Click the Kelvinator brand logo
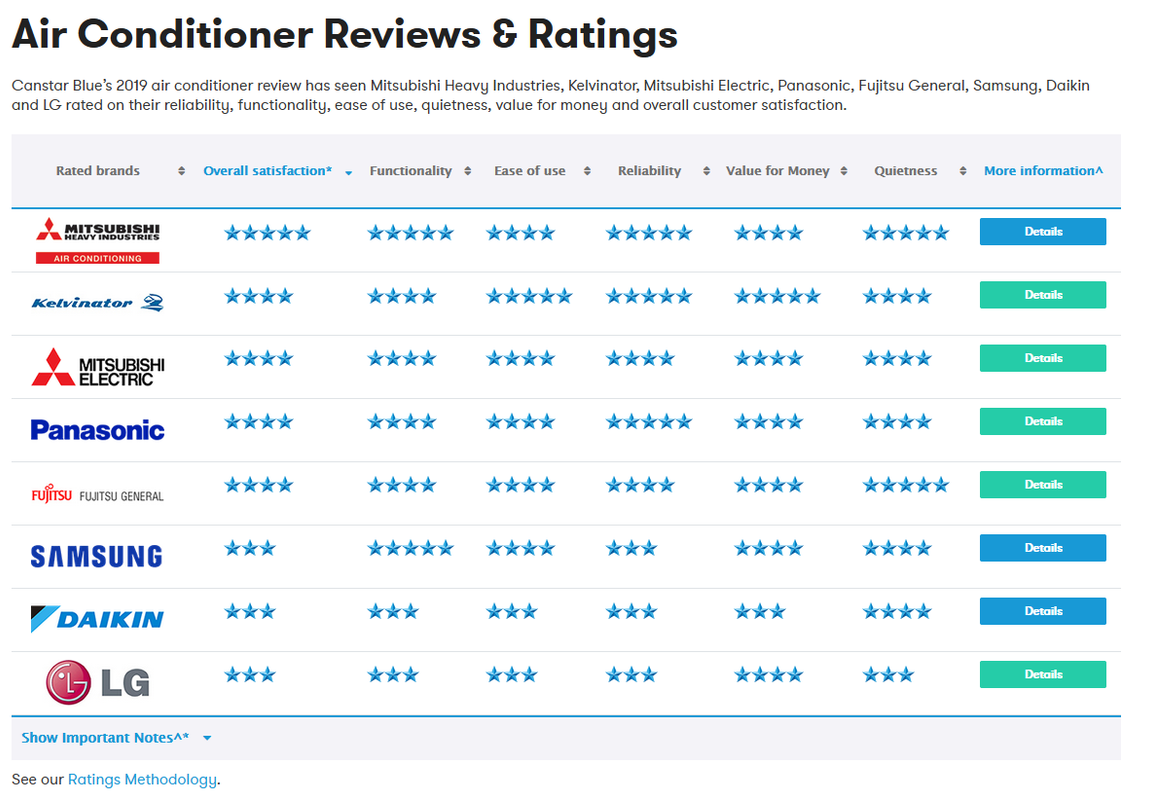This screenshot has height=800, width=1153. pos(98,303)
